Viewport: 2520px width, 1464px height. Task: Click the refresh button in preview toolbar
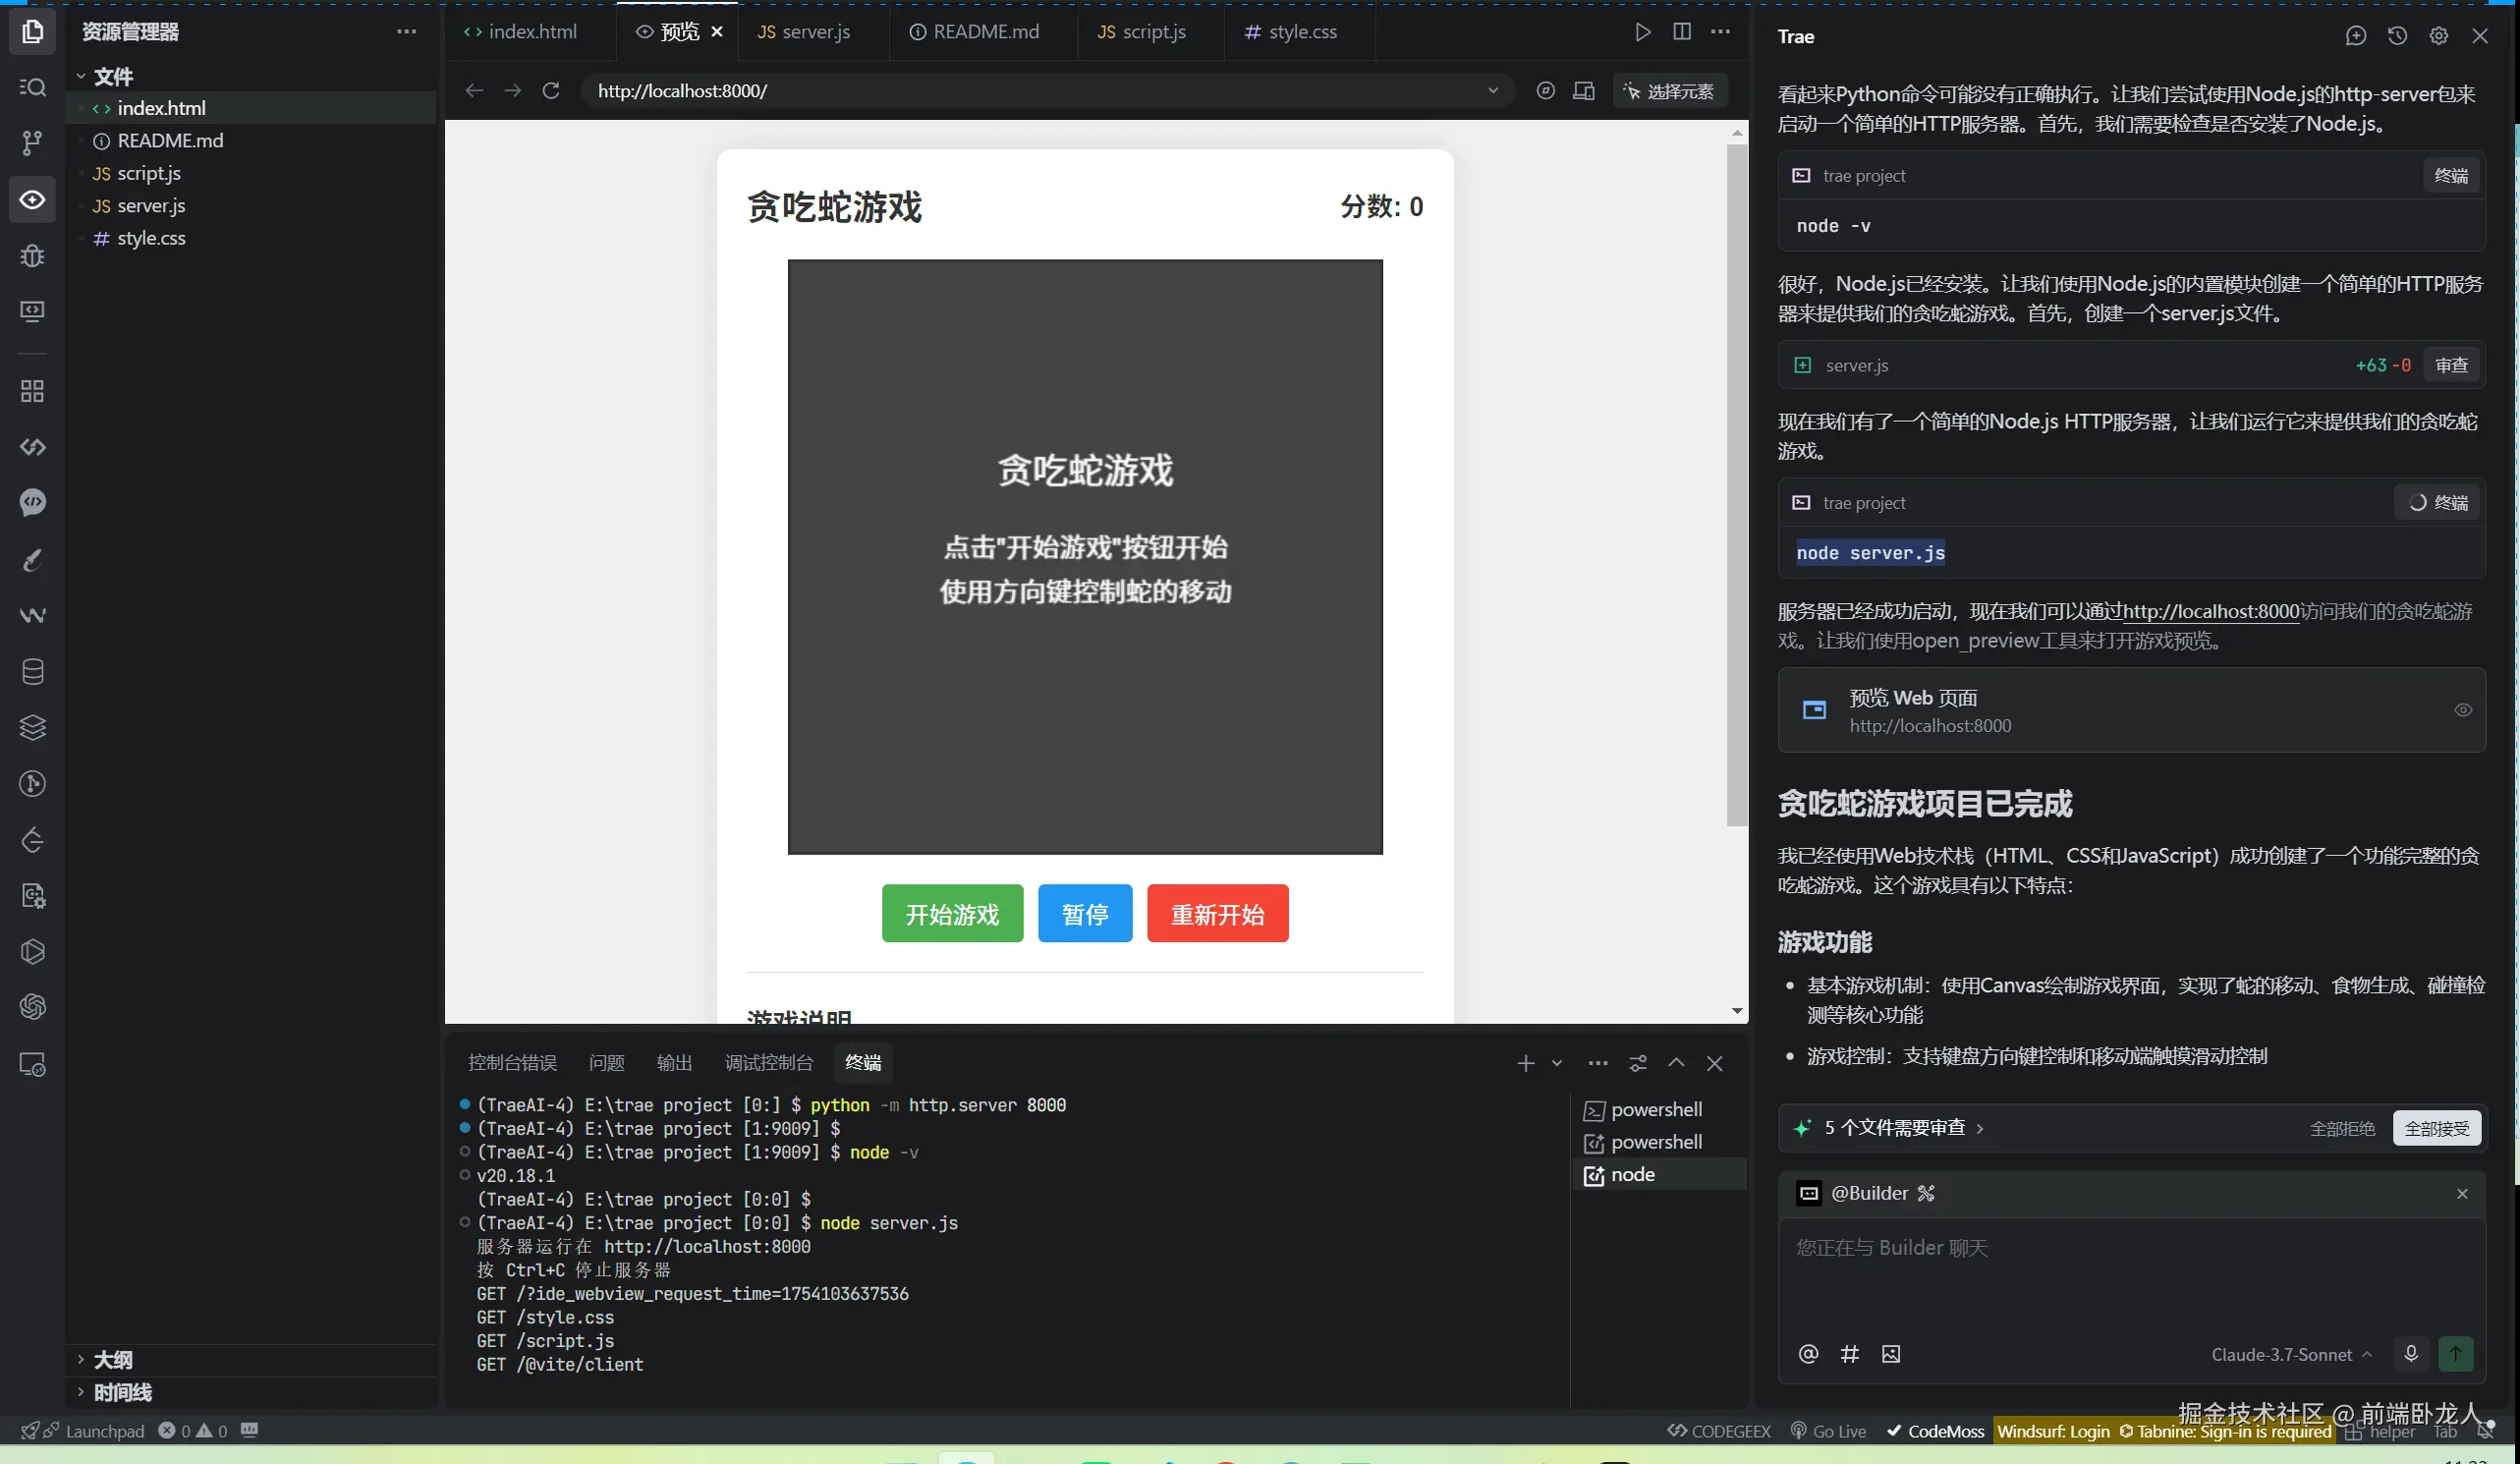click(x=551, y=91)
